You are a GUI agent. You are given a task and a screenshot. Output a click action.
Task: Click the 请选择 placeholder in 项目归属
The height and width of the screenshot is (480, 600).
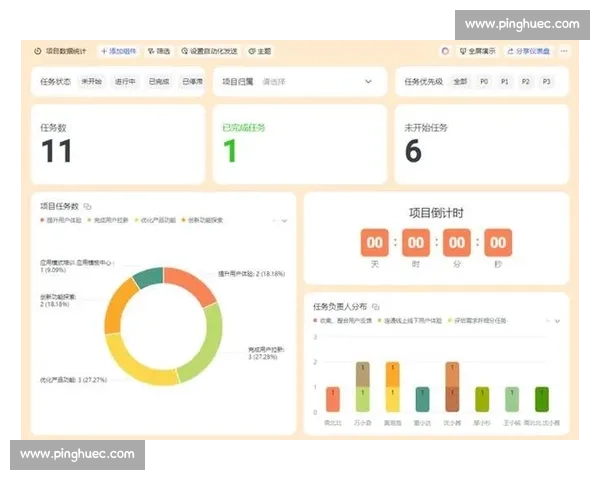(x=274, y=82)
